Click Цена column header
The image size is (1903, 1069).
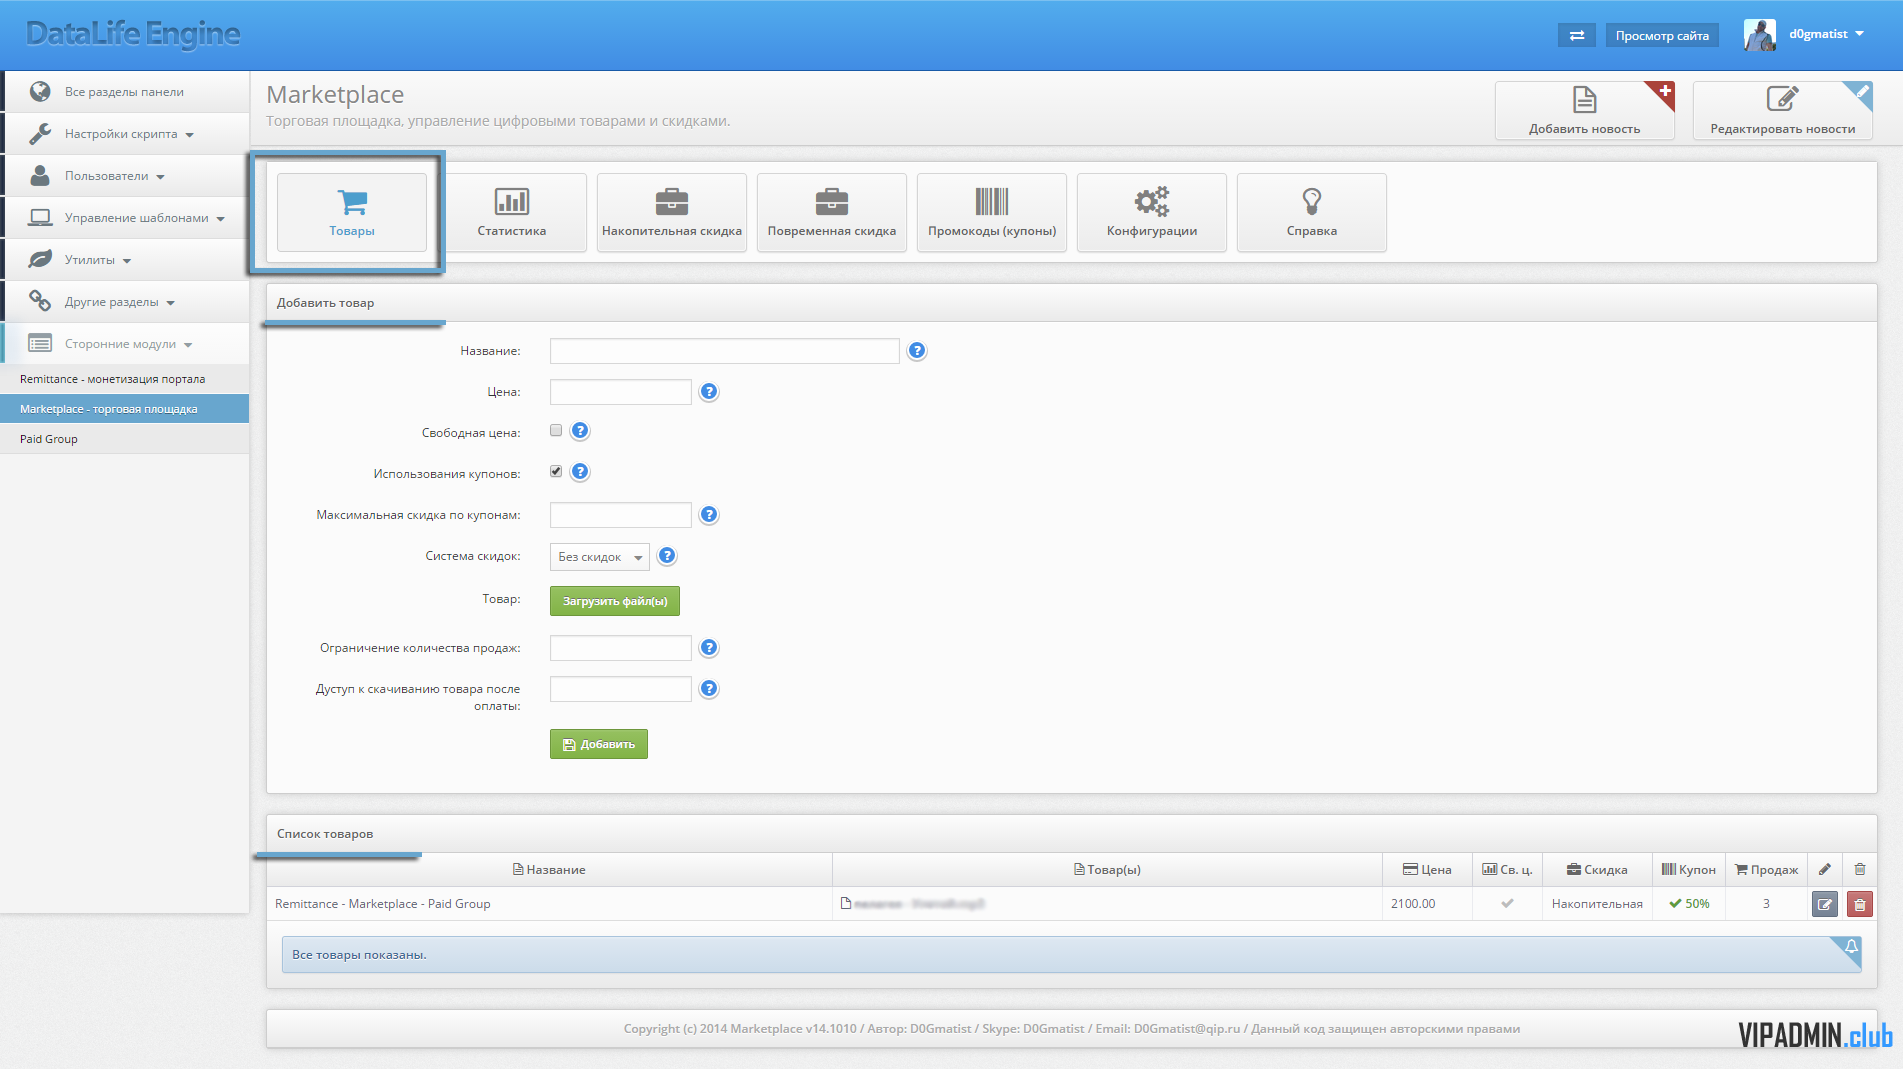click(x=1427, y=870)
